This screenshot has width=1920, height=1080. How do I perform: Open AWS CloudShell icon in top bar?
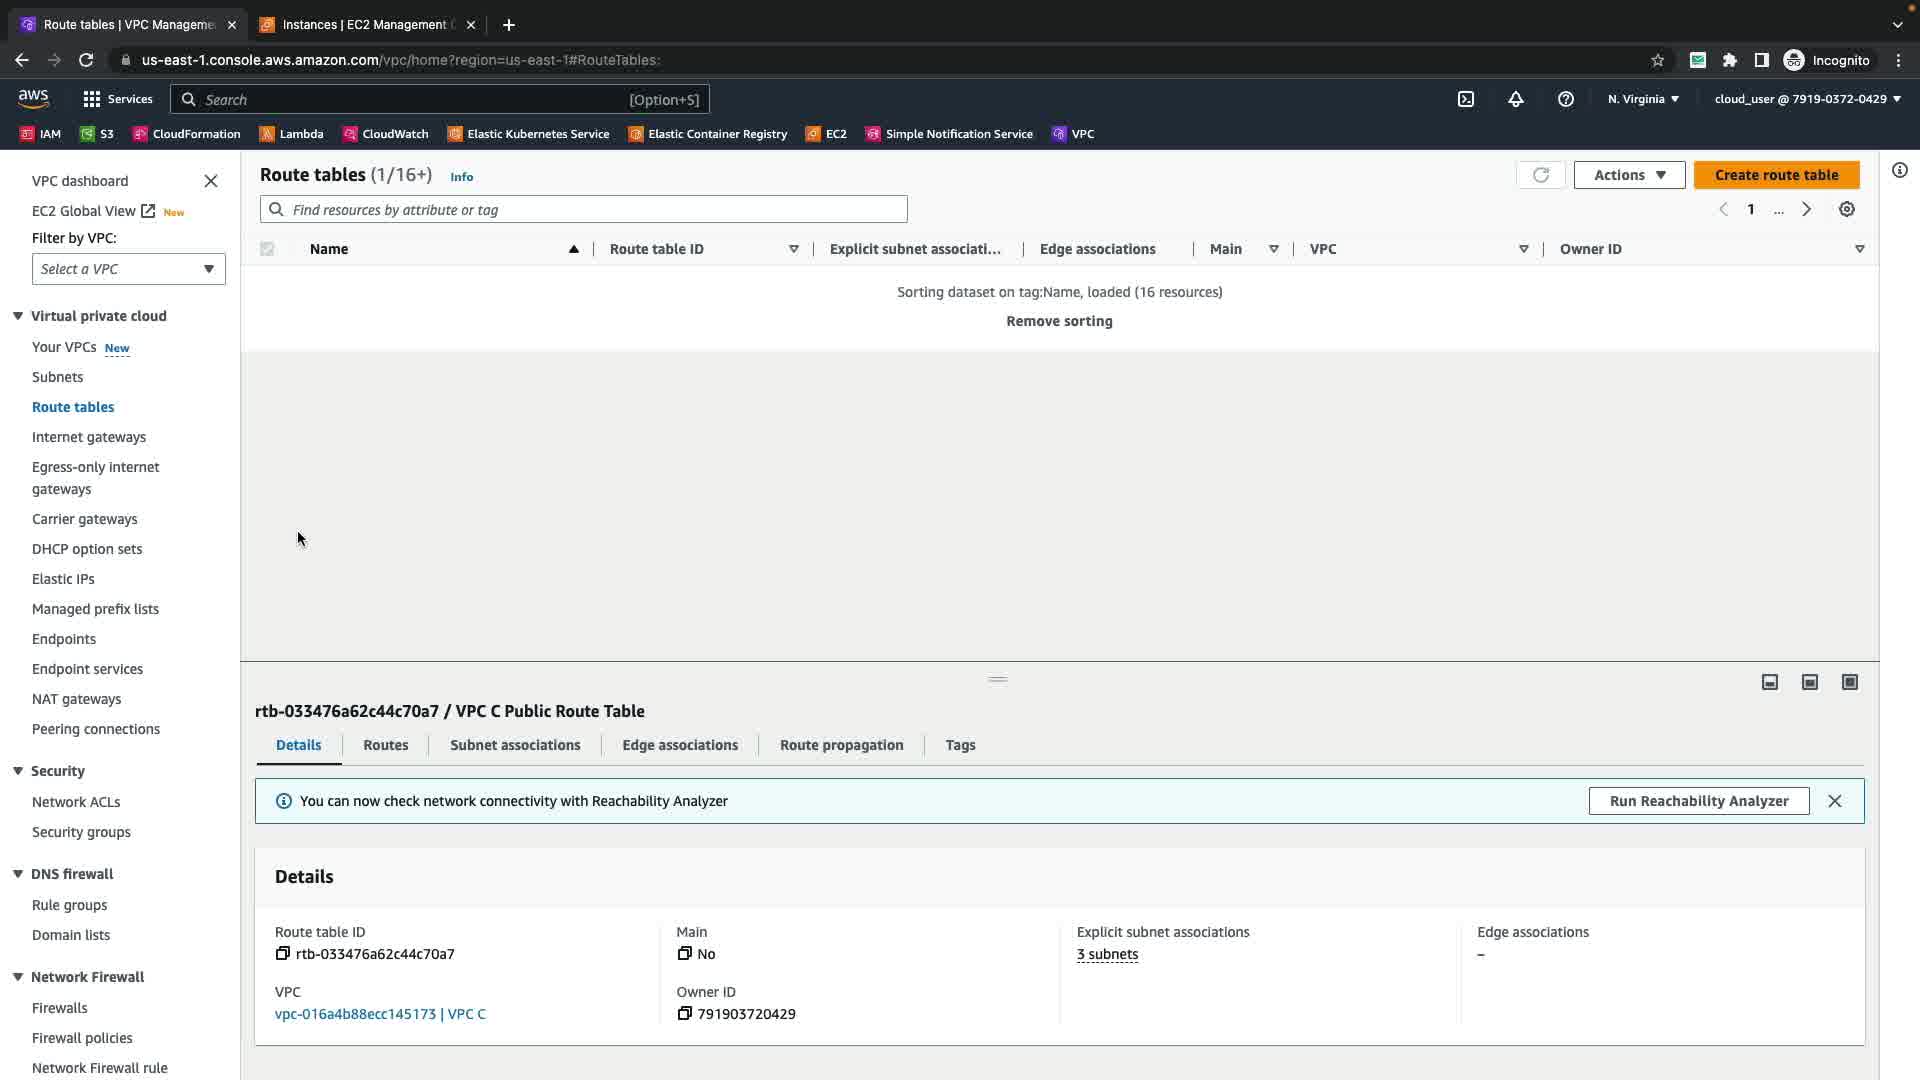point(1465,99)
